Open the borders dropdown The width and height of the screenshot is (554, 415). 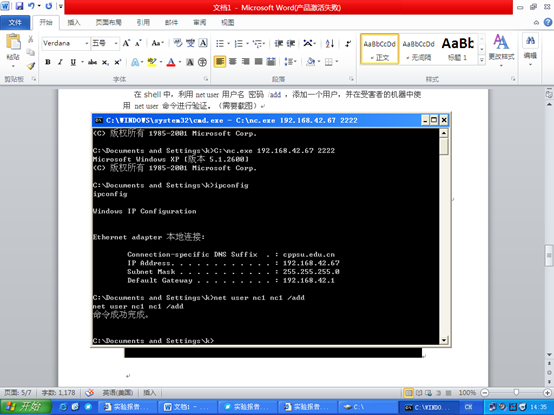[337, 62]
